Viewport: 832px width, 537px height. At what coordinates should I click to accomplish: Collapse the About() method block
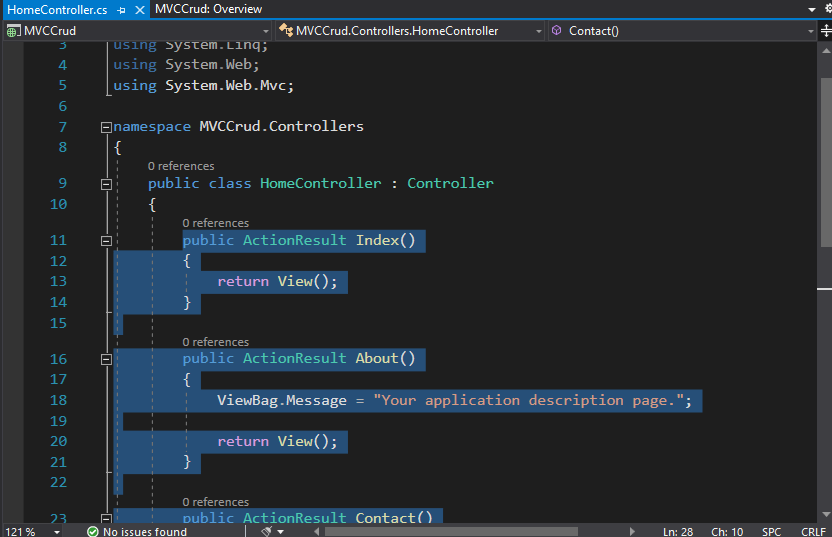pos(106,359)
